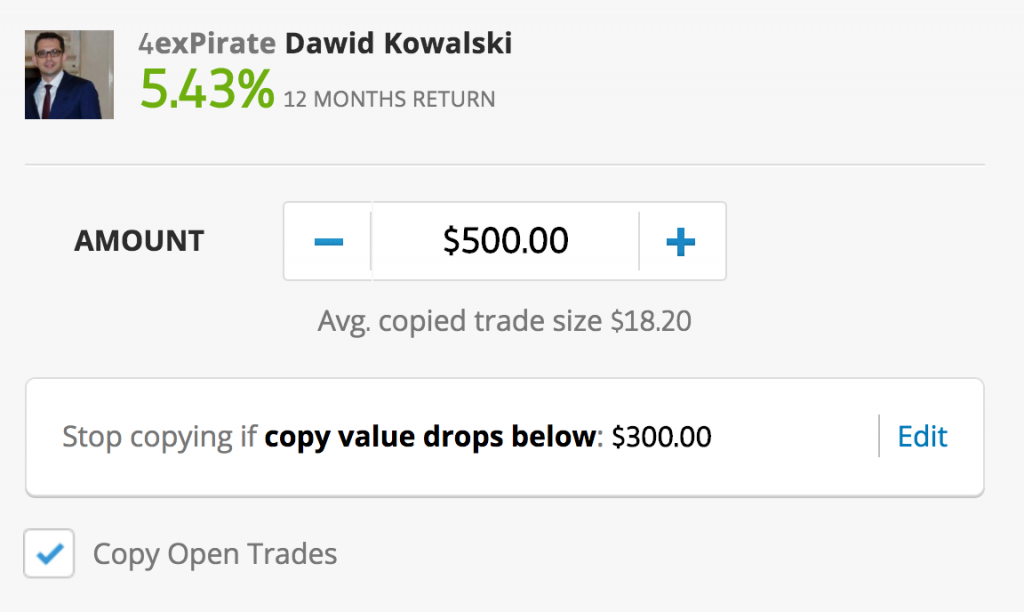Click the Copy Open Trades label text
Viewport: 1024px width, 612px height.
tap(215, 555)
